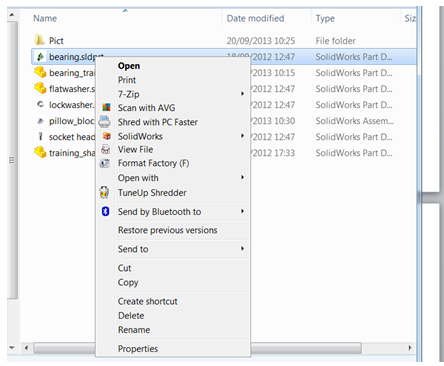444x366 pixels.
Task: Click the Format Factory icon
Action: click(105, 163)
